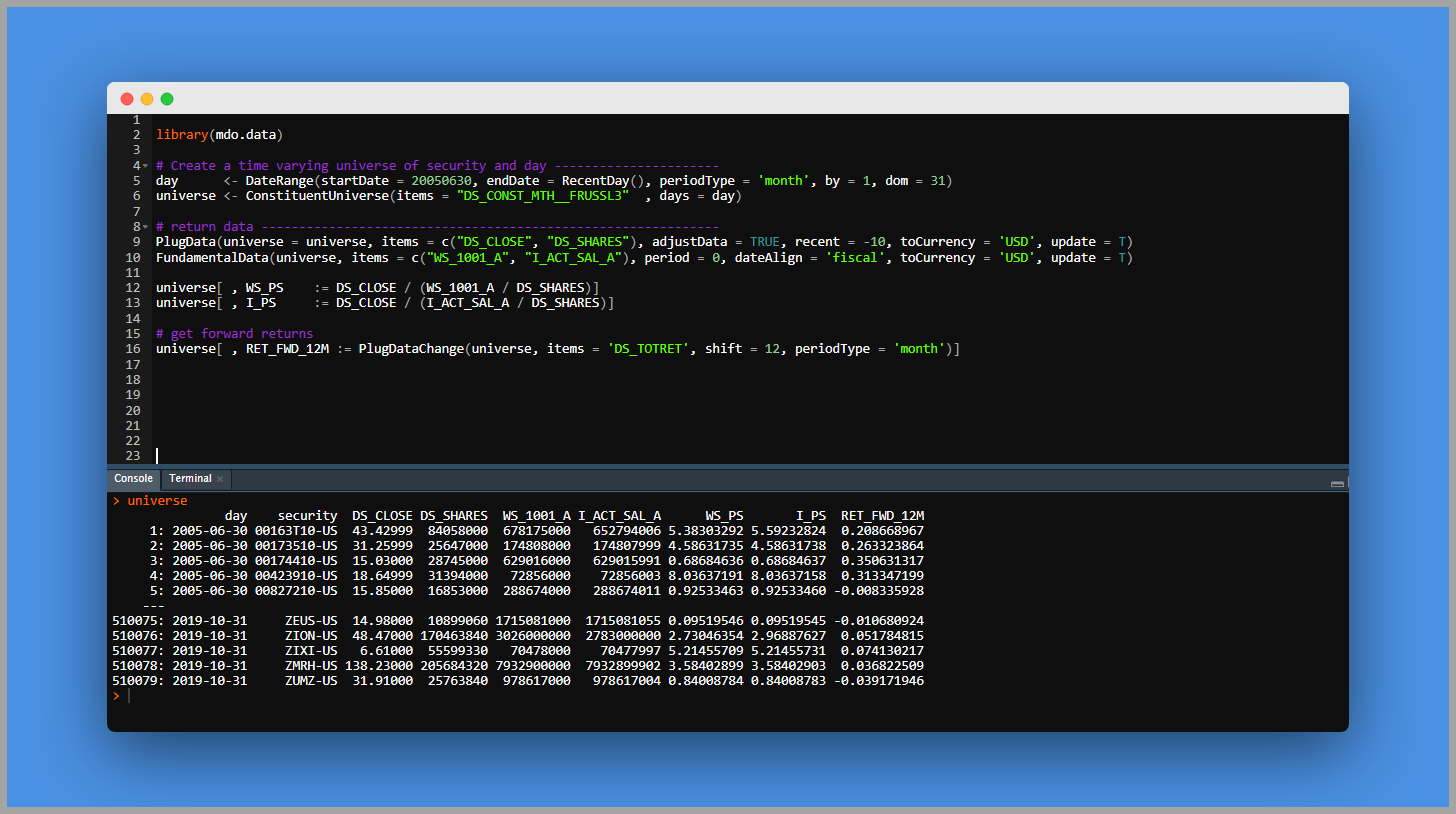This screenshot has width=1456, height=814.
Task: Click the 'security' column header in the console
Action: coord(308,516)
